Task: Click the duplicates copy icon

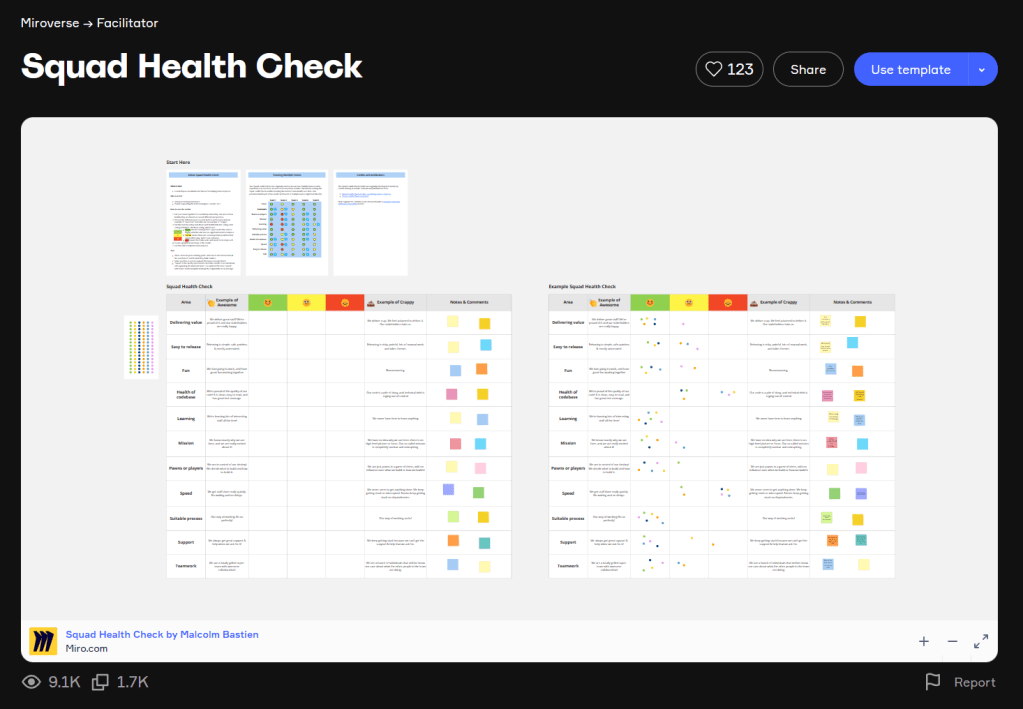Action: tap(99, 681)
